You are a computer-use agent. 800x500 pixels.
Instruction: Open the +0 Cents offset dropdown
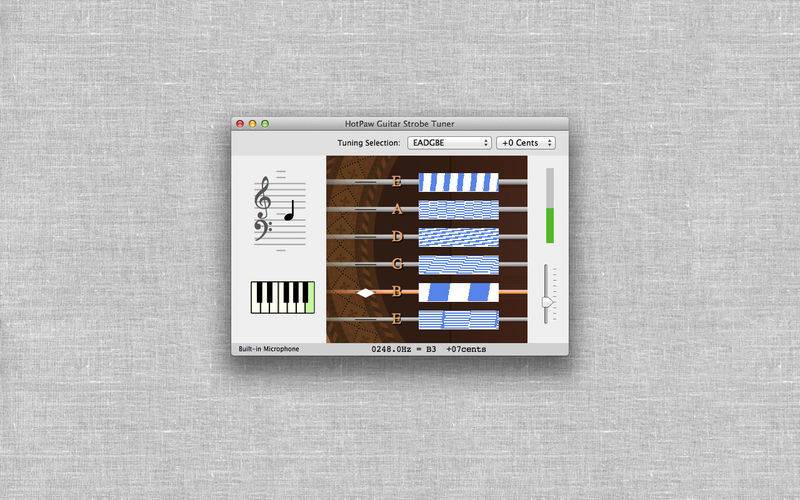pos(526,143)
